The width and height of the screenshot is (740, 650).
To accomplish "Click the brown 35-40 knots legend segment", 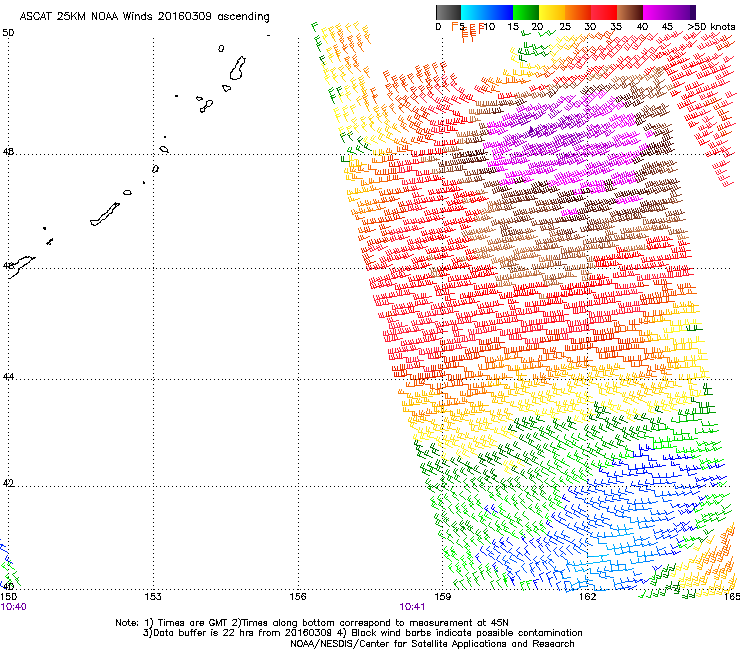I will [x=630, y=12].
